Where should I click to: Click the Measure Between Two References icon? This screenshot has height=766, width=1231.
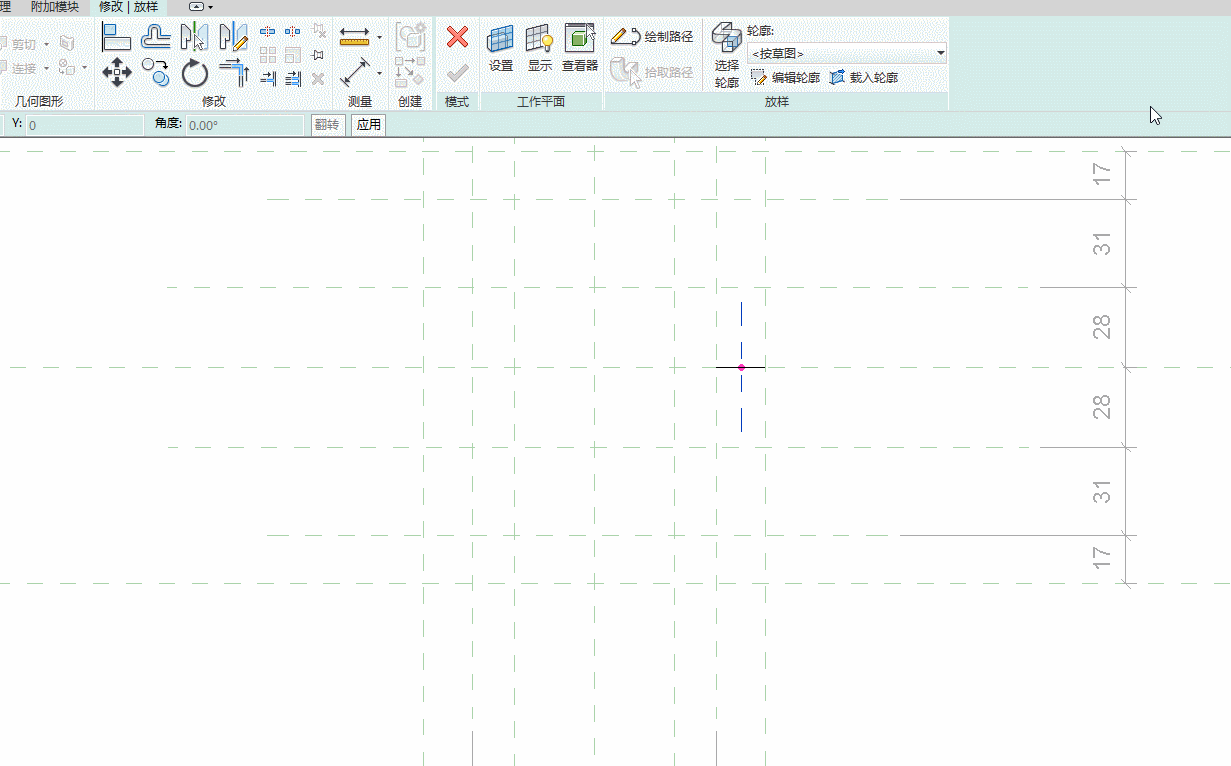point(354,38)
